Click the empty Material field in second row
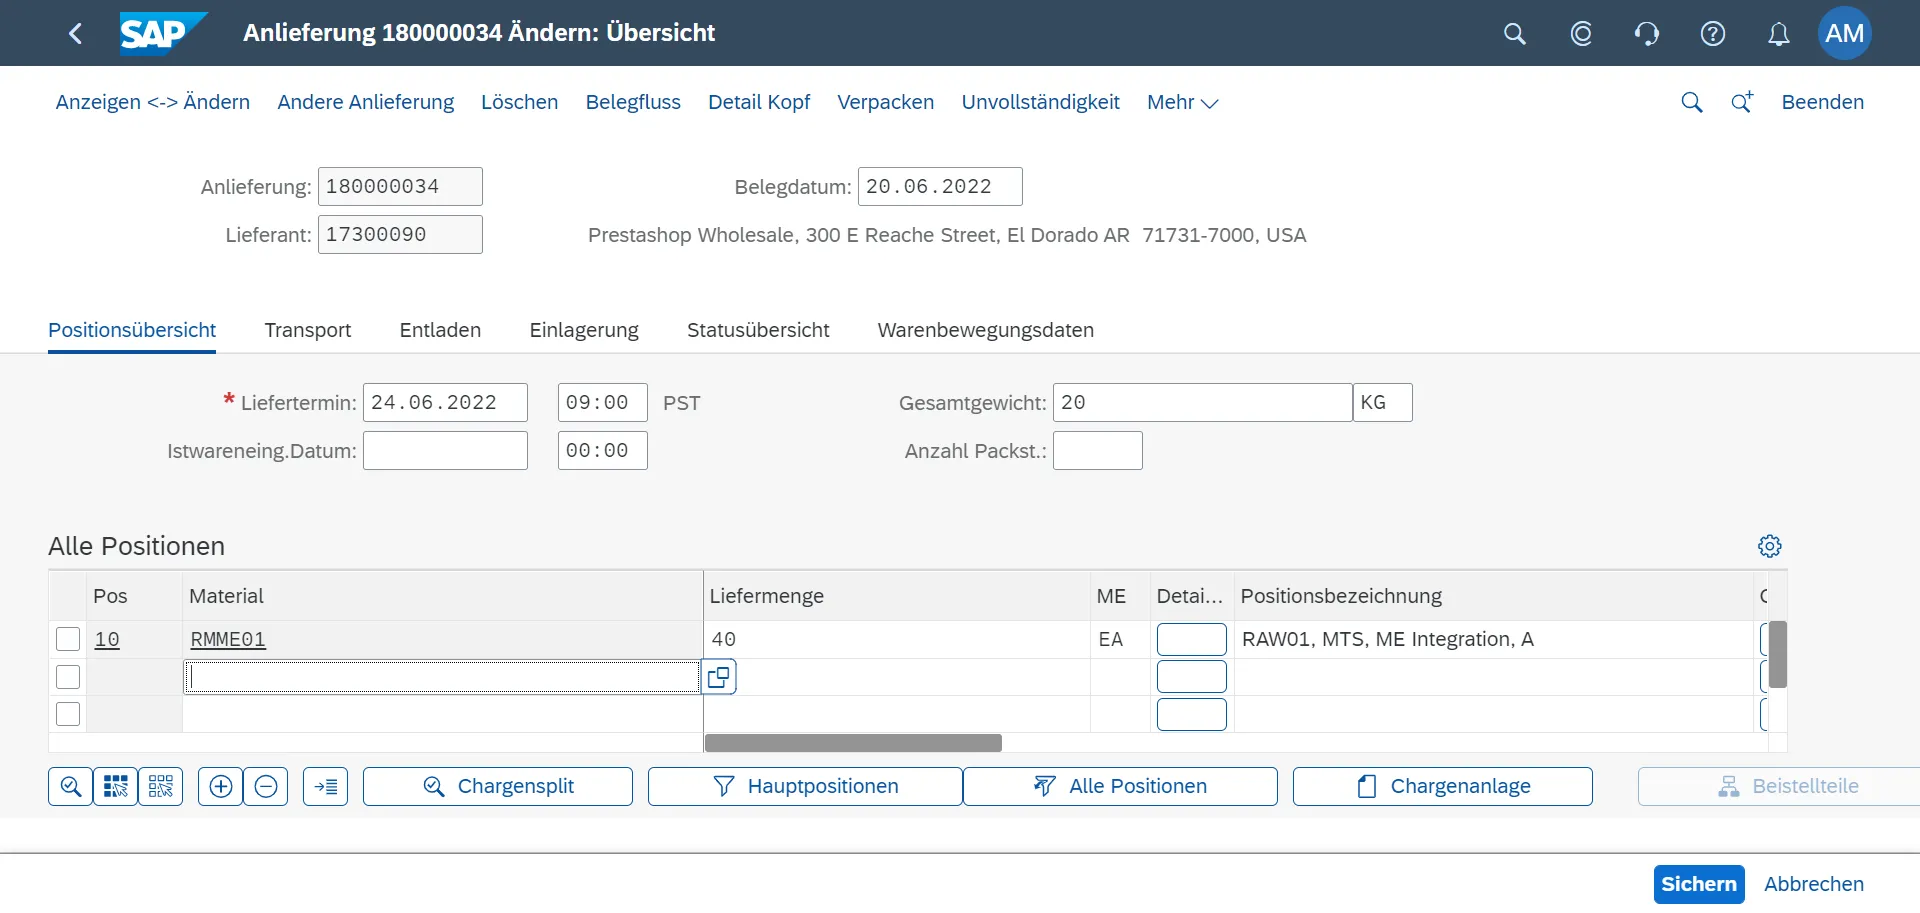 (x=442, y=677)
